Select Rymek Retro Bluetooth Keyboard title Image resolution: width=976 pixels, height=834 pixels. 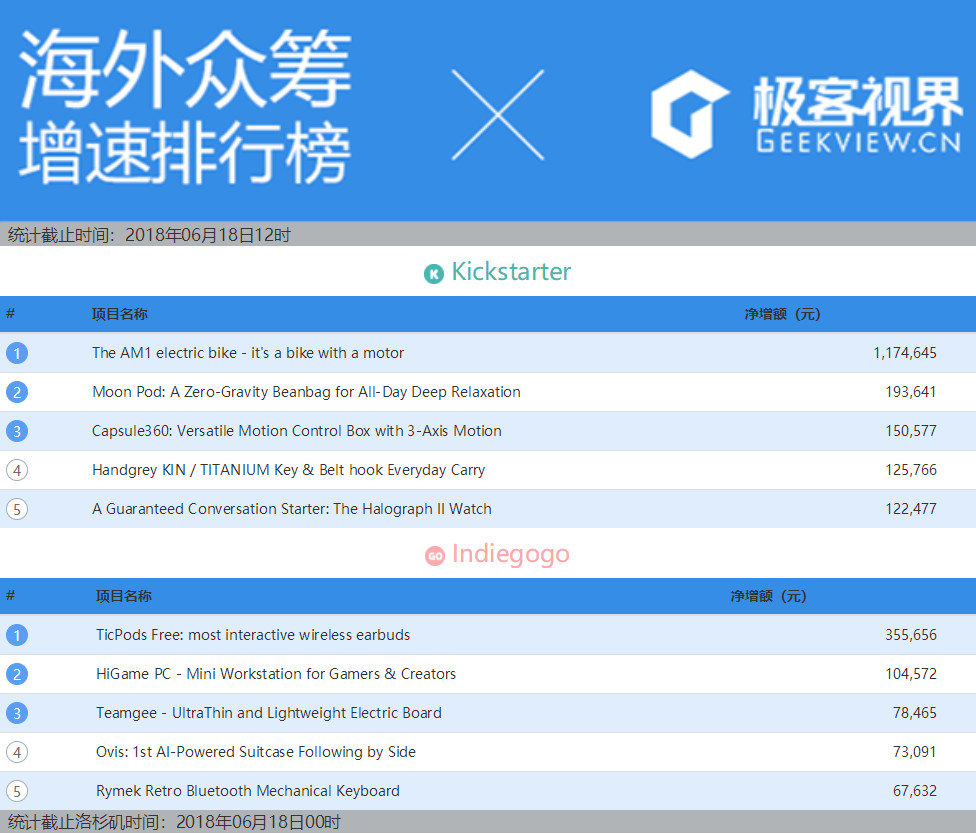point(248,791)
